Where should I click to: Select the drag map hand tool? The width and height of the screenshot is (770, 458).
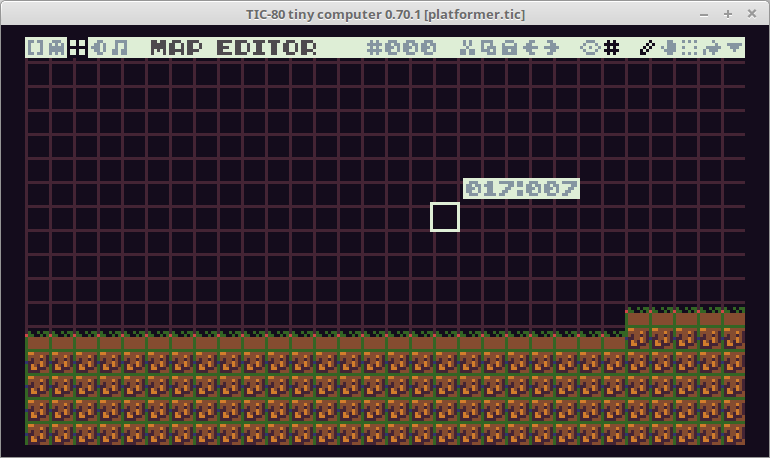point(668,48)
